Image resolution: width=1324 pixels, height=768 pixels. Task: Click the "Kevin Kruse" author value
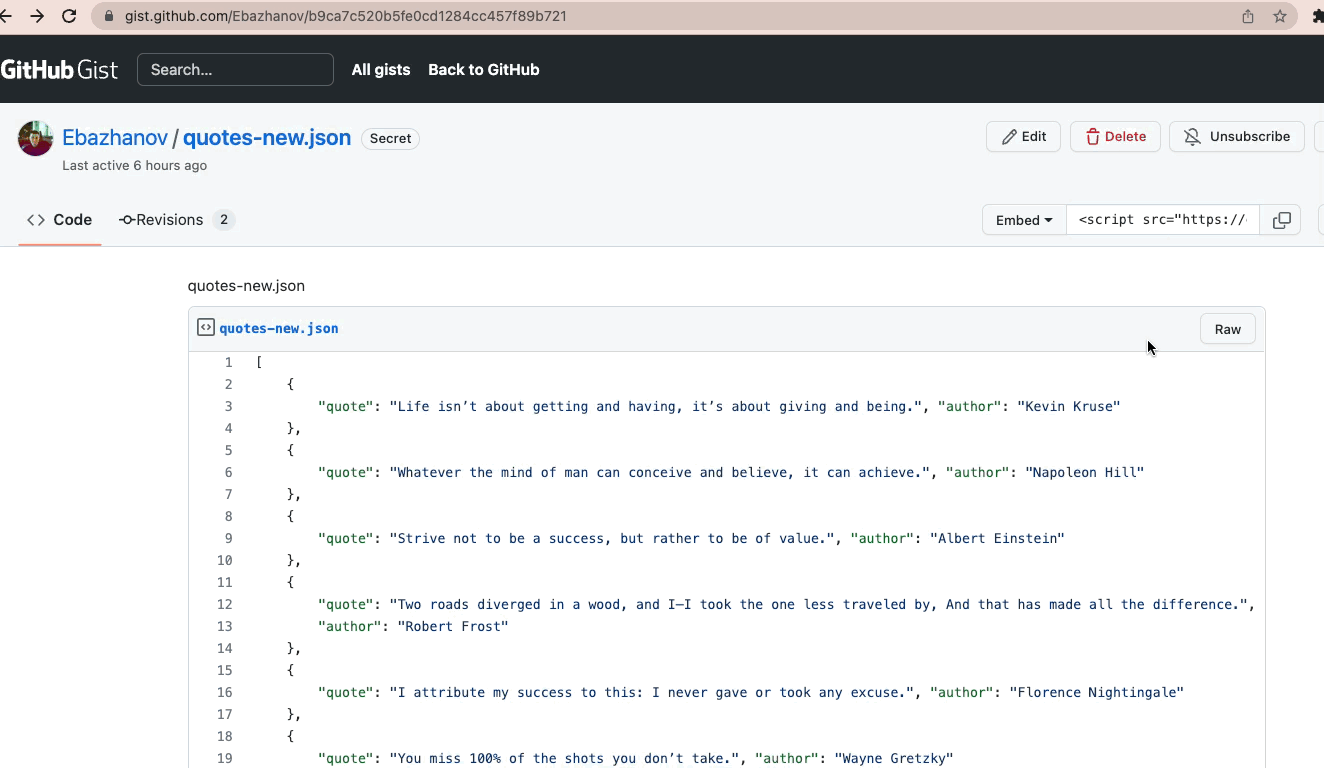point(1068,406)
